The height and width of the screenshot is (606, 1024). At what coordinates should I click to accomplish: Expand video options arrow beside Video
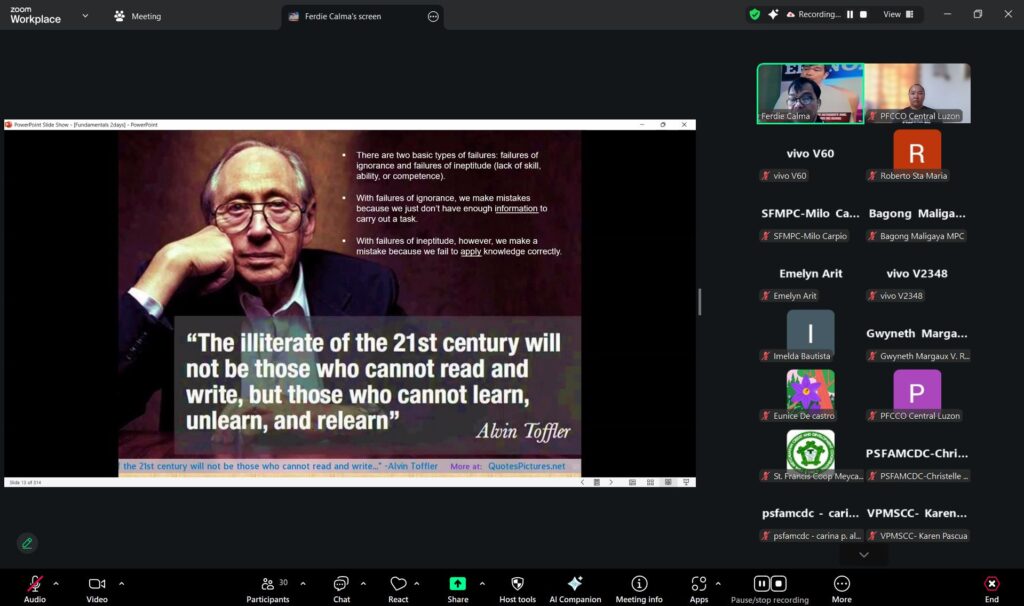point(122,583)
